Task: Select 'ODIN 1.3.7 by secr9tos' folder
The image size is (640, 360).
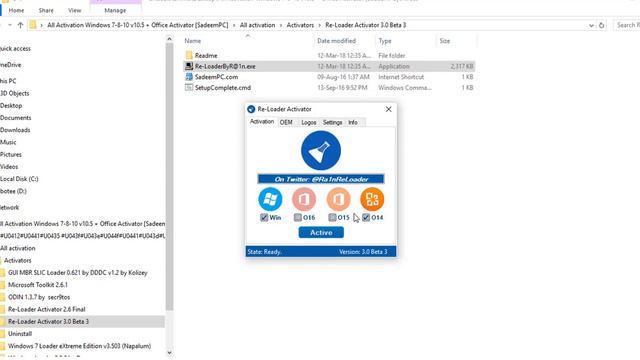Action: (39, 297)
